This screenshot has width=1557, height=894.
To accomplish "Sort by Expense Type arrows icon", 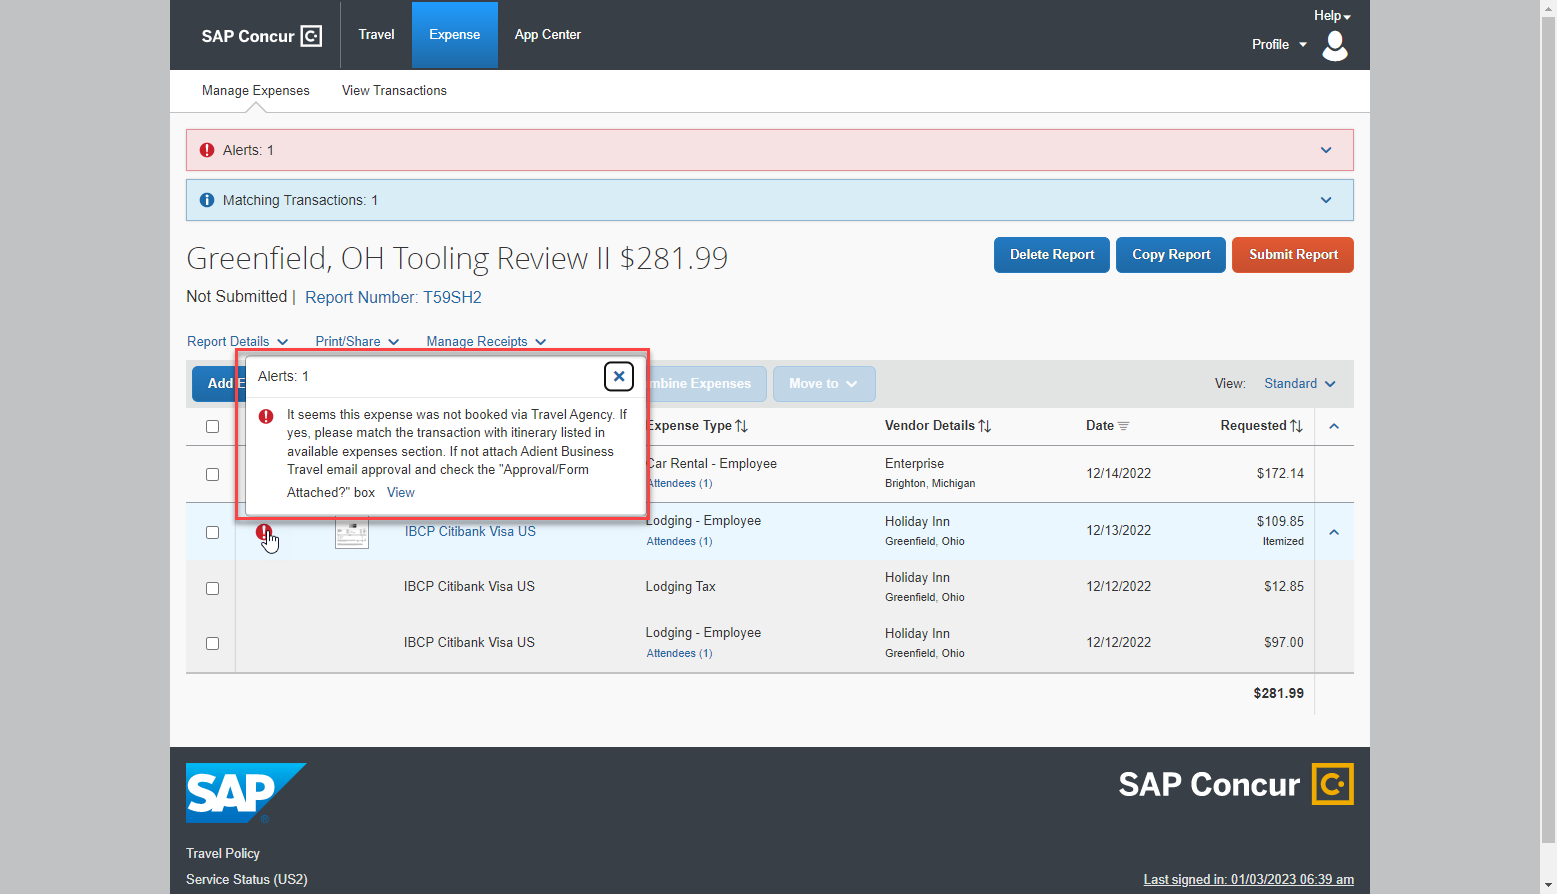I will click(741, 426).
